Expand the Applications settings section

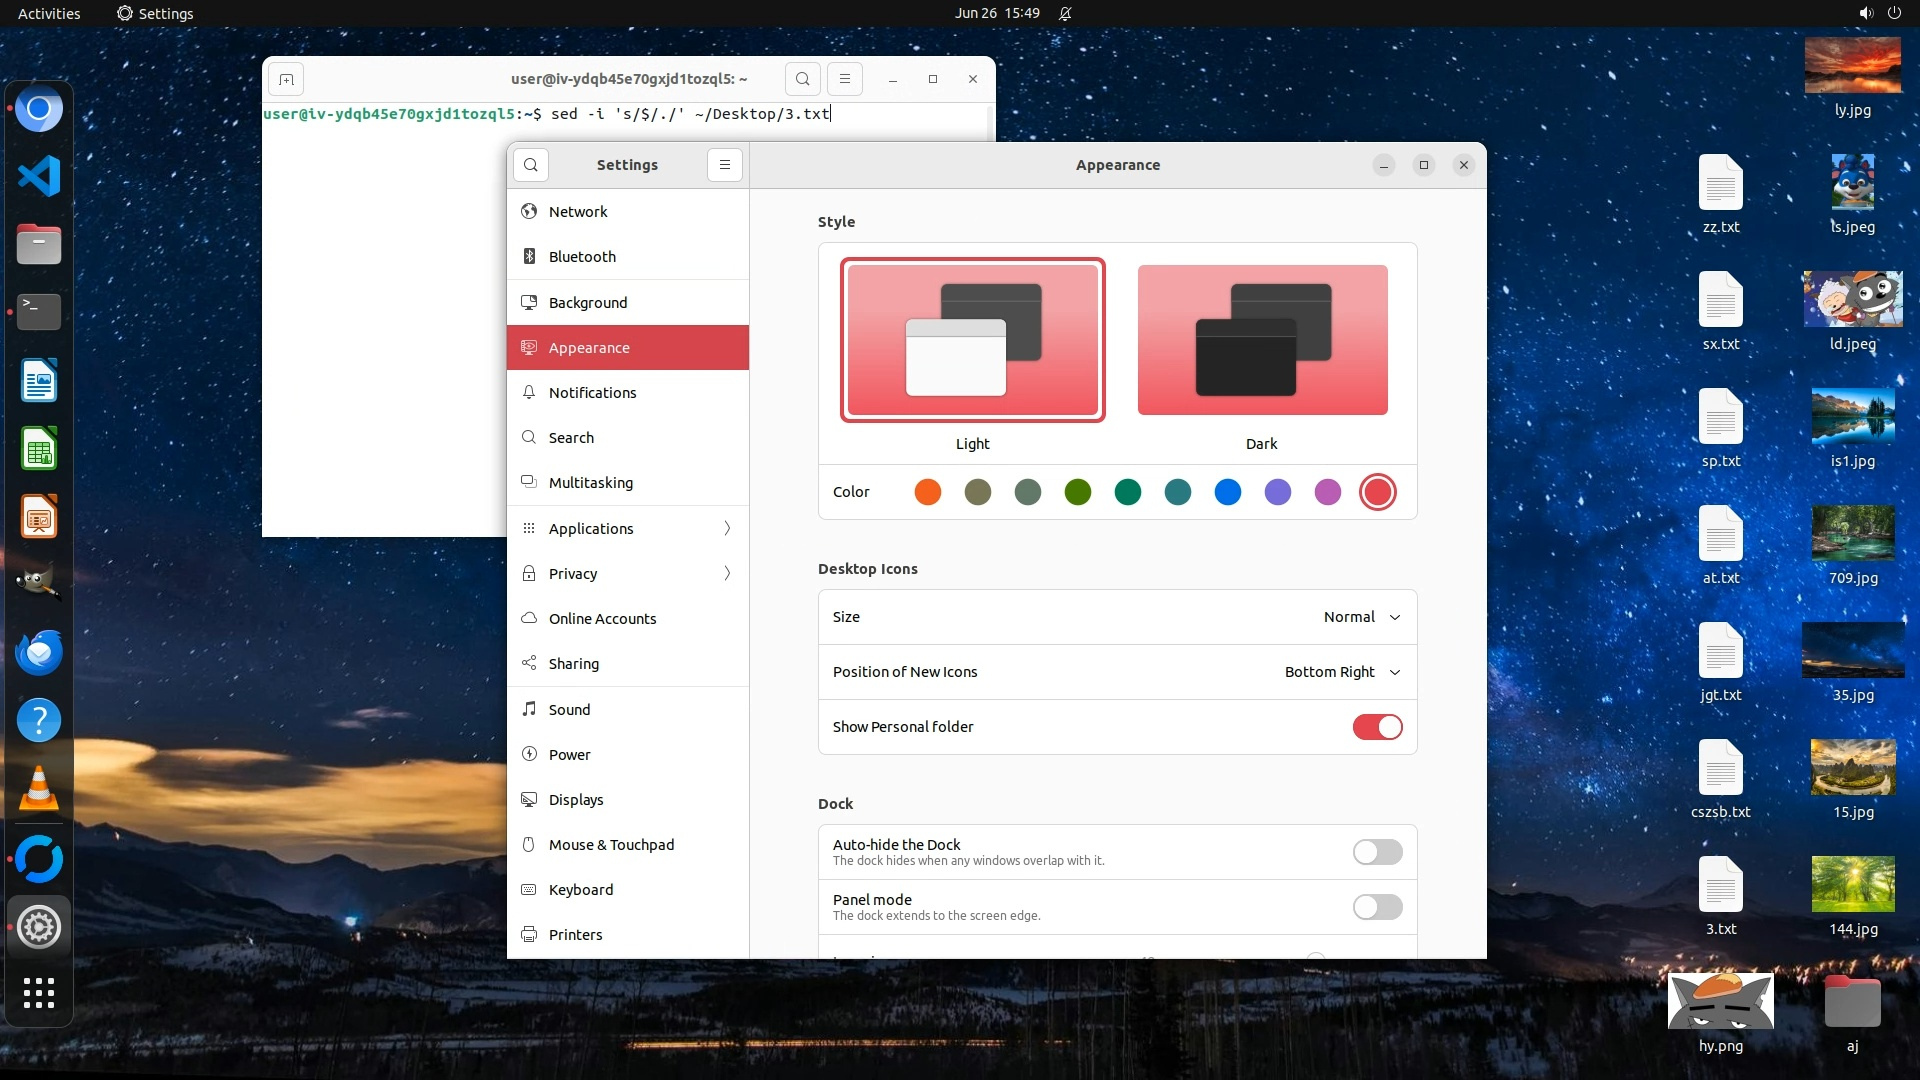coord(628,528)
